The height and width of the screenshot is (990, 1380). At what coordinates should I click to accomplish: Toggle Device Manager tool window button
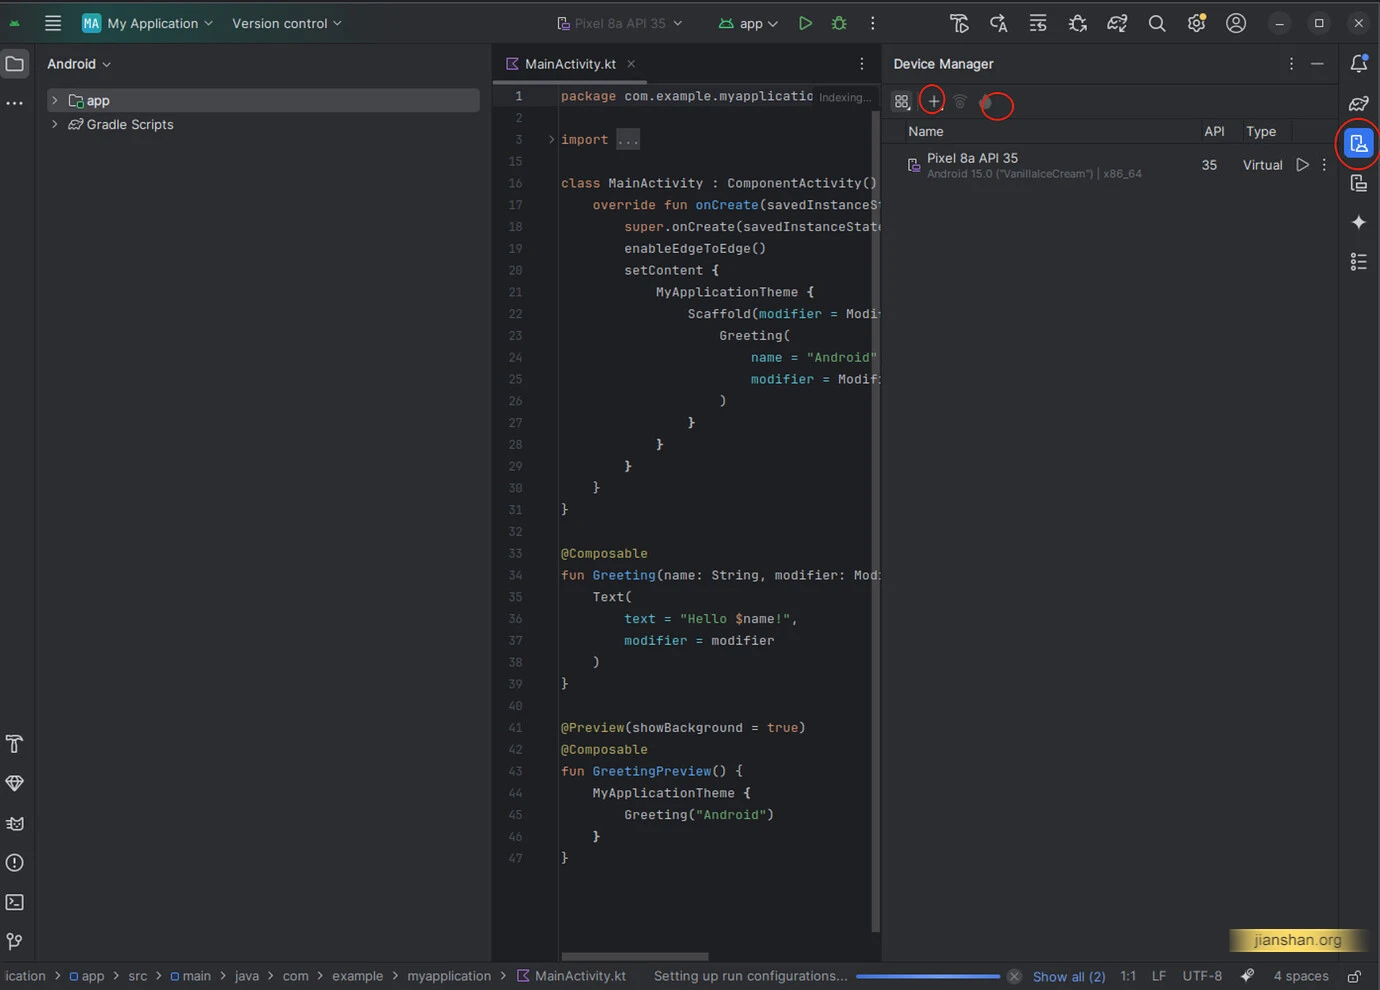(x=1359, y=144)
